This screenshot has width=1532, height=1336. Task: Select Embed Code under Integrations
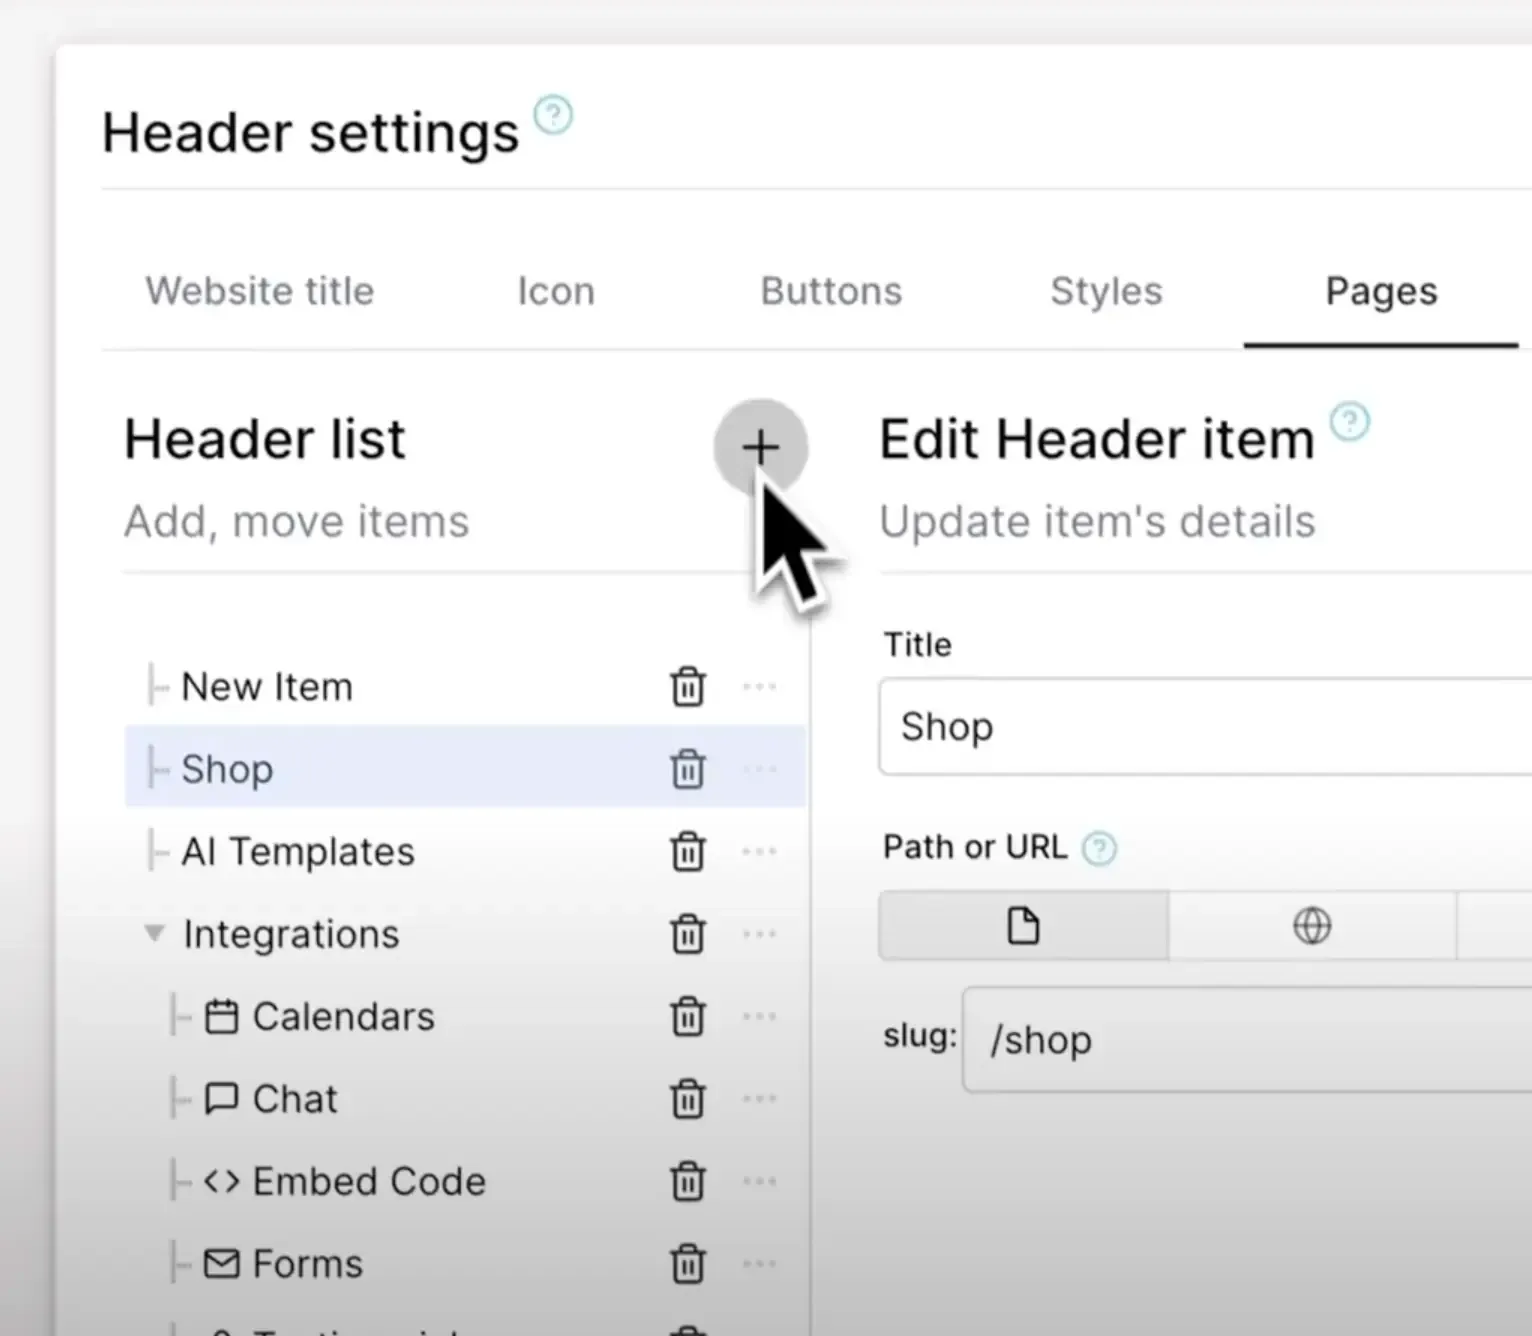click(369, 1182)
